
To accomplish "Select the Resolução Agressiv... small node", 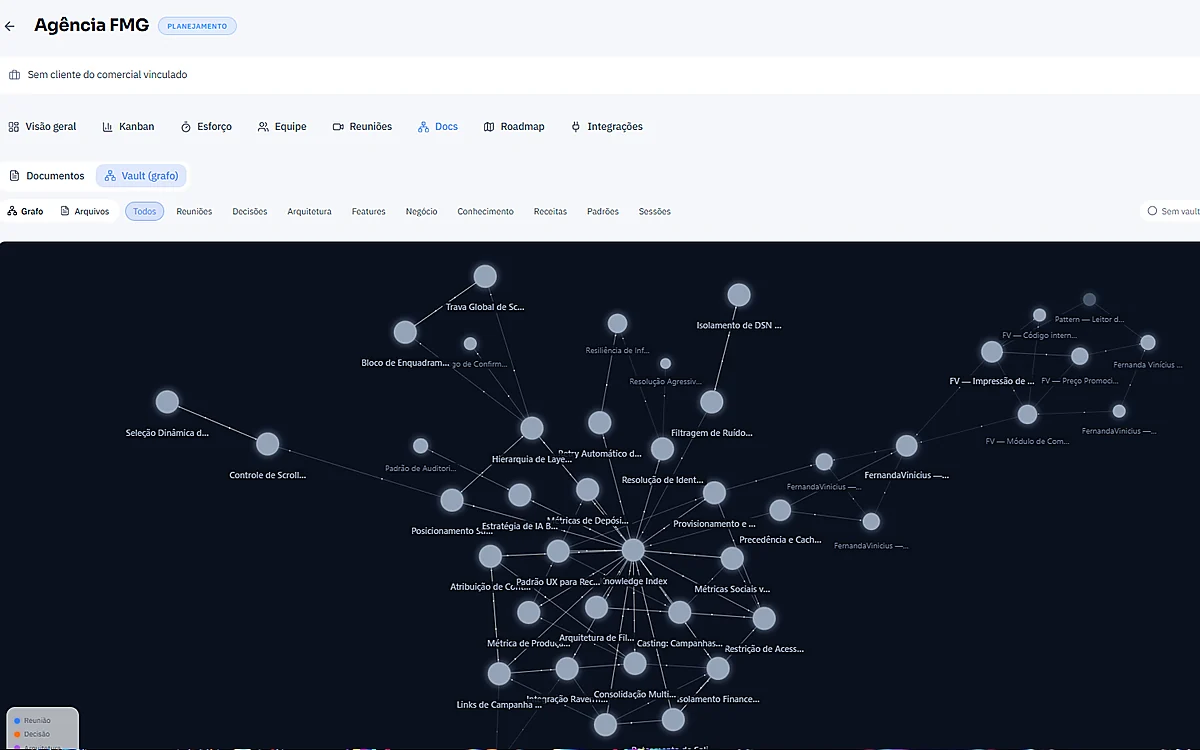I will pyautogui.click(x=666, y=364).
